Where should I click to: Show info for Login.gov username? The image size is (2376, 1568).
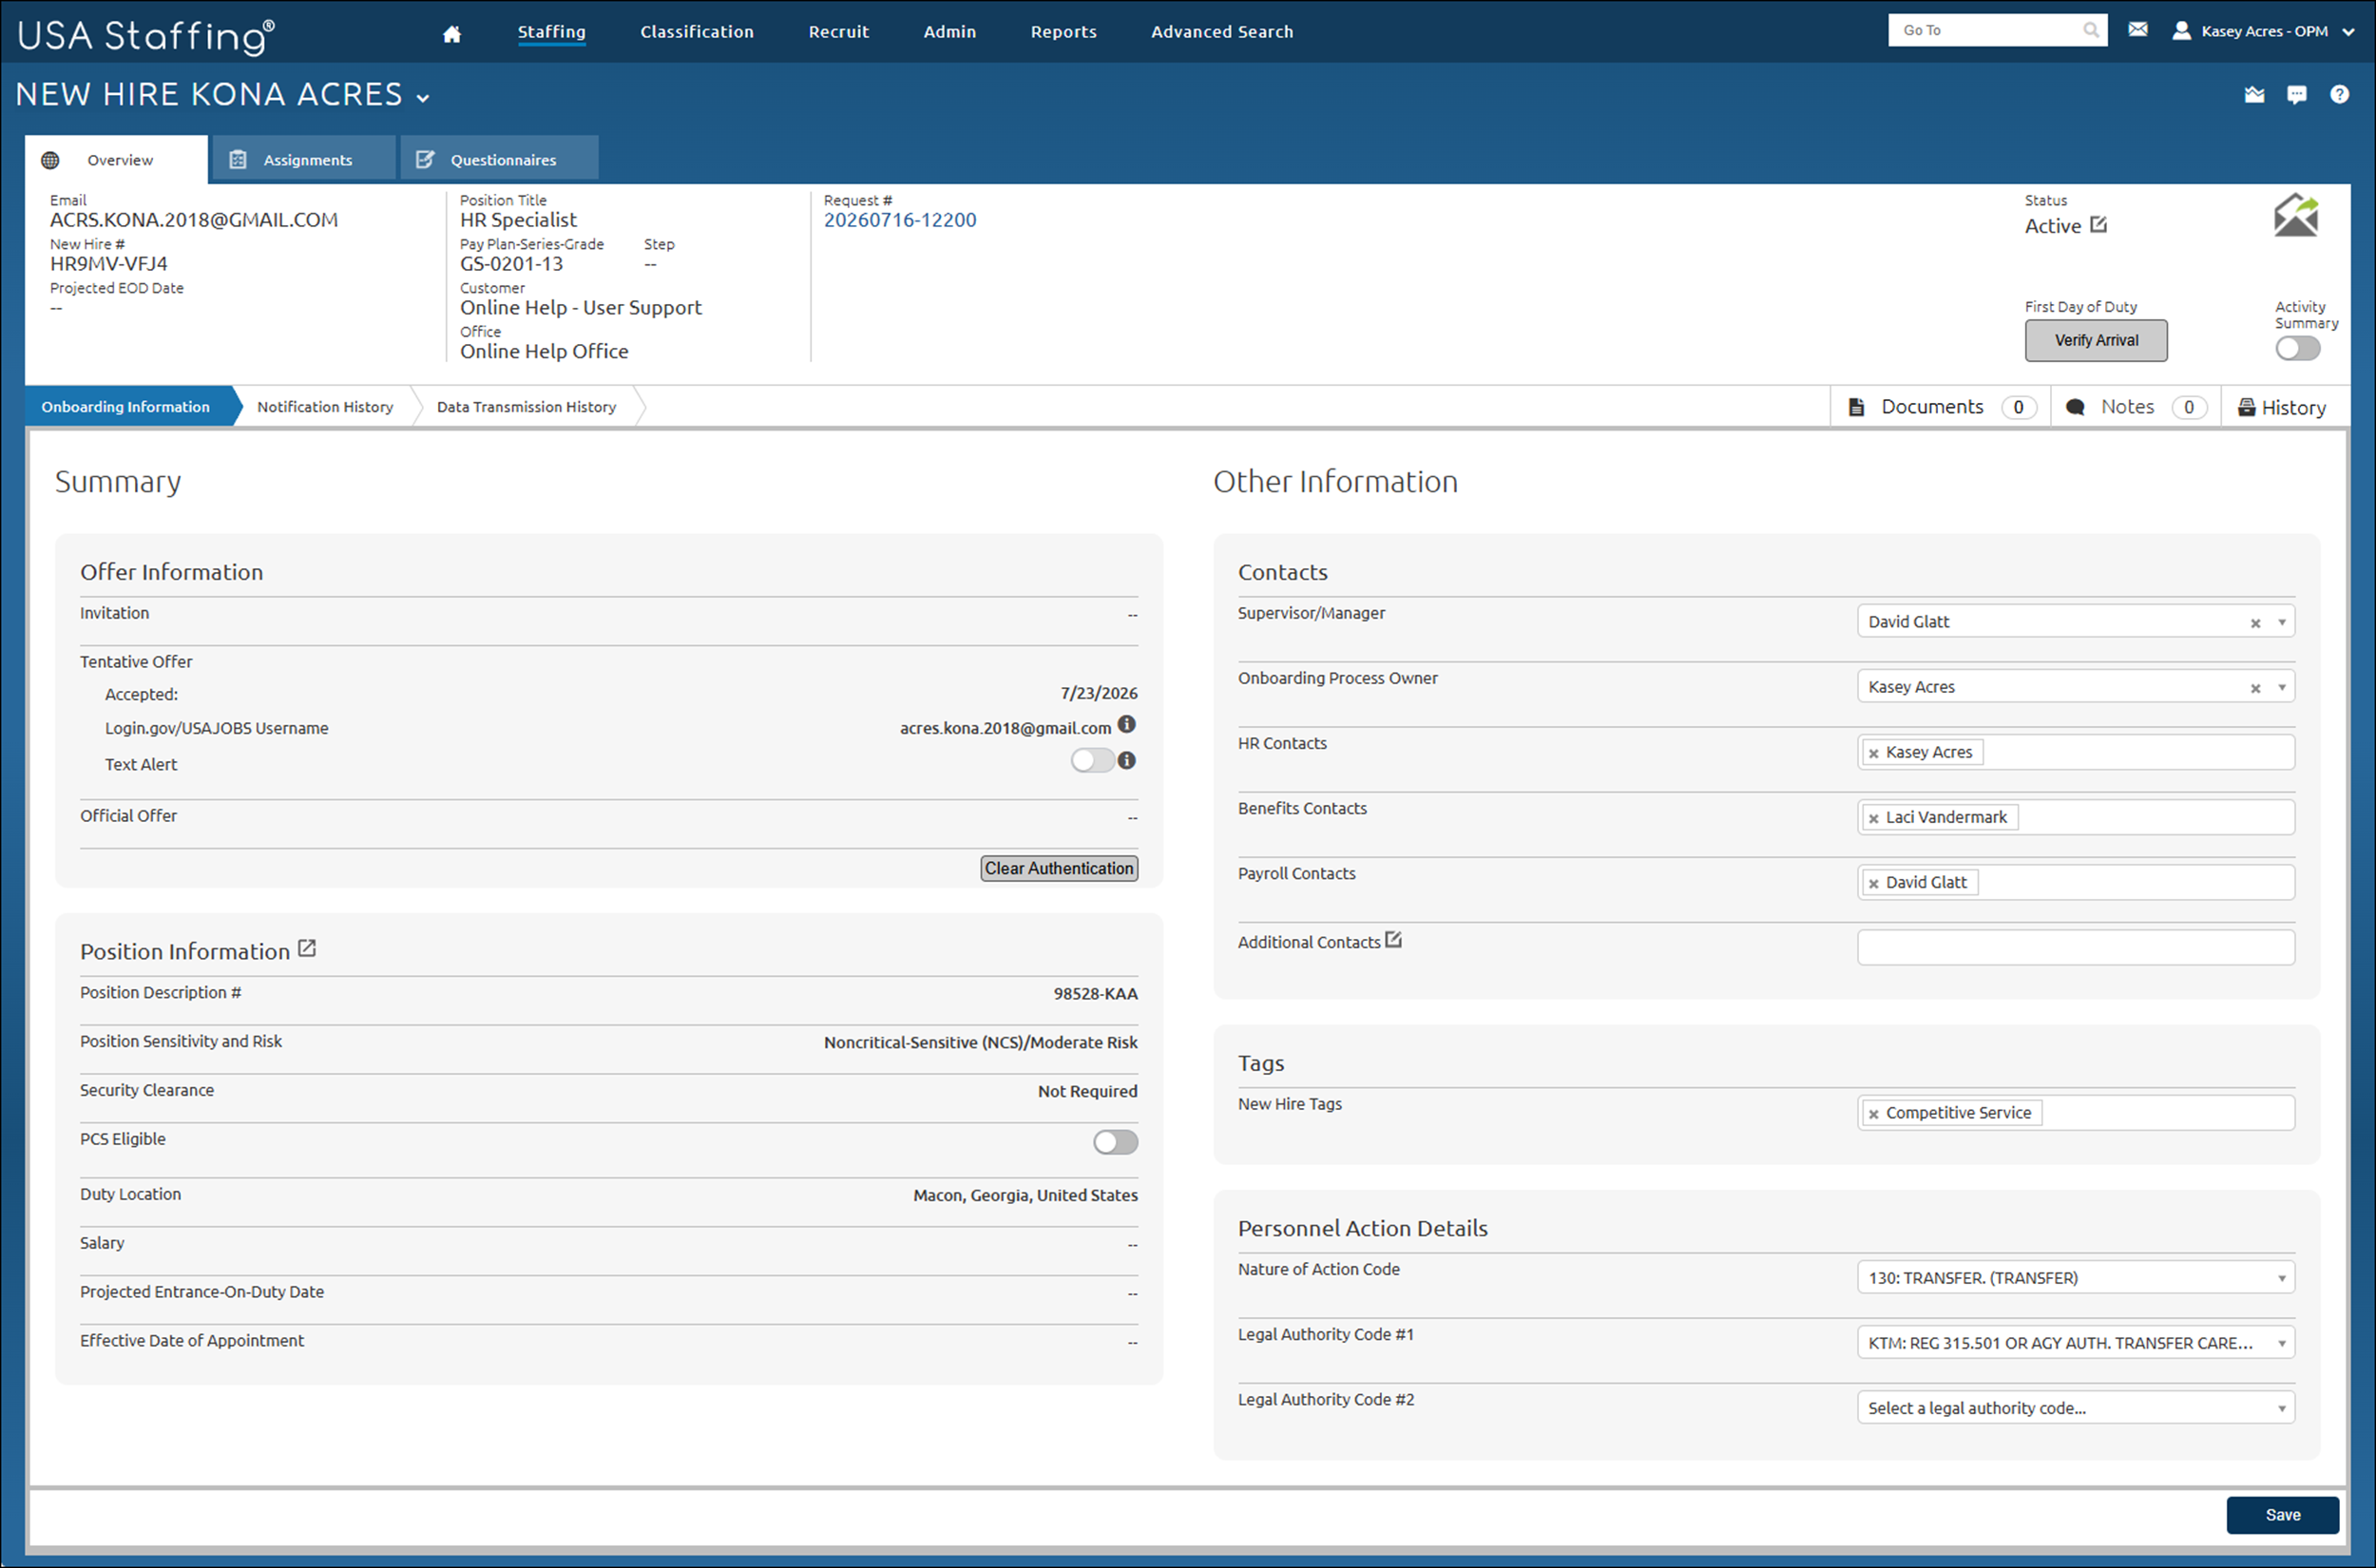1127,724
